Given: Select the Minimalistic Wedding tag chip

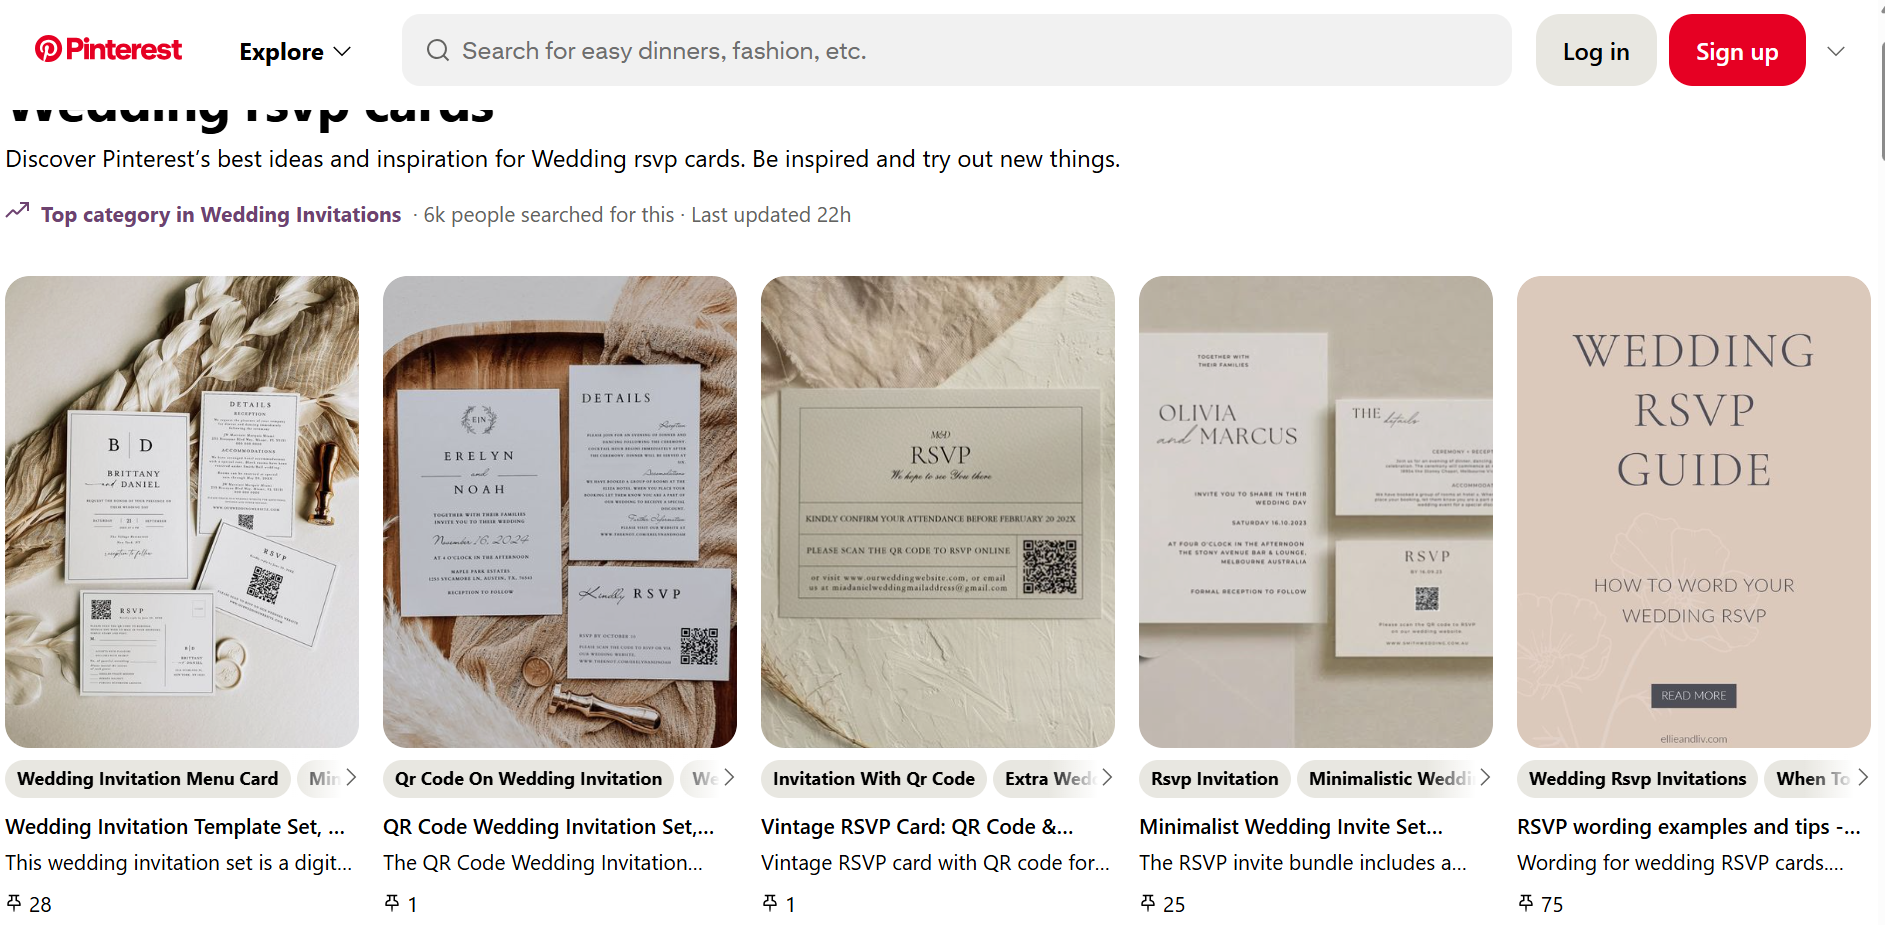Looking at the screenshot, I should [x=1389, y=779].
